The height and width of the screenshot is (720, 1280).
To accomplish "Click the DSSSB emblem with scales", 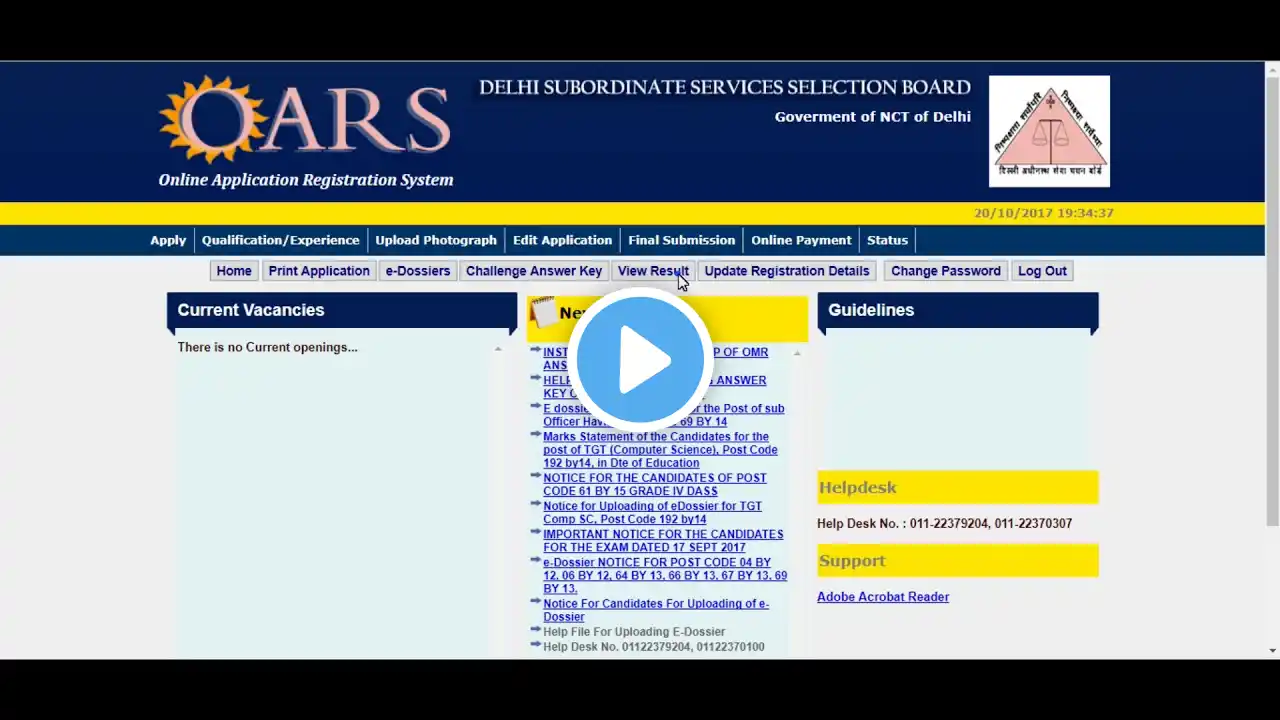I will 1049,131.
